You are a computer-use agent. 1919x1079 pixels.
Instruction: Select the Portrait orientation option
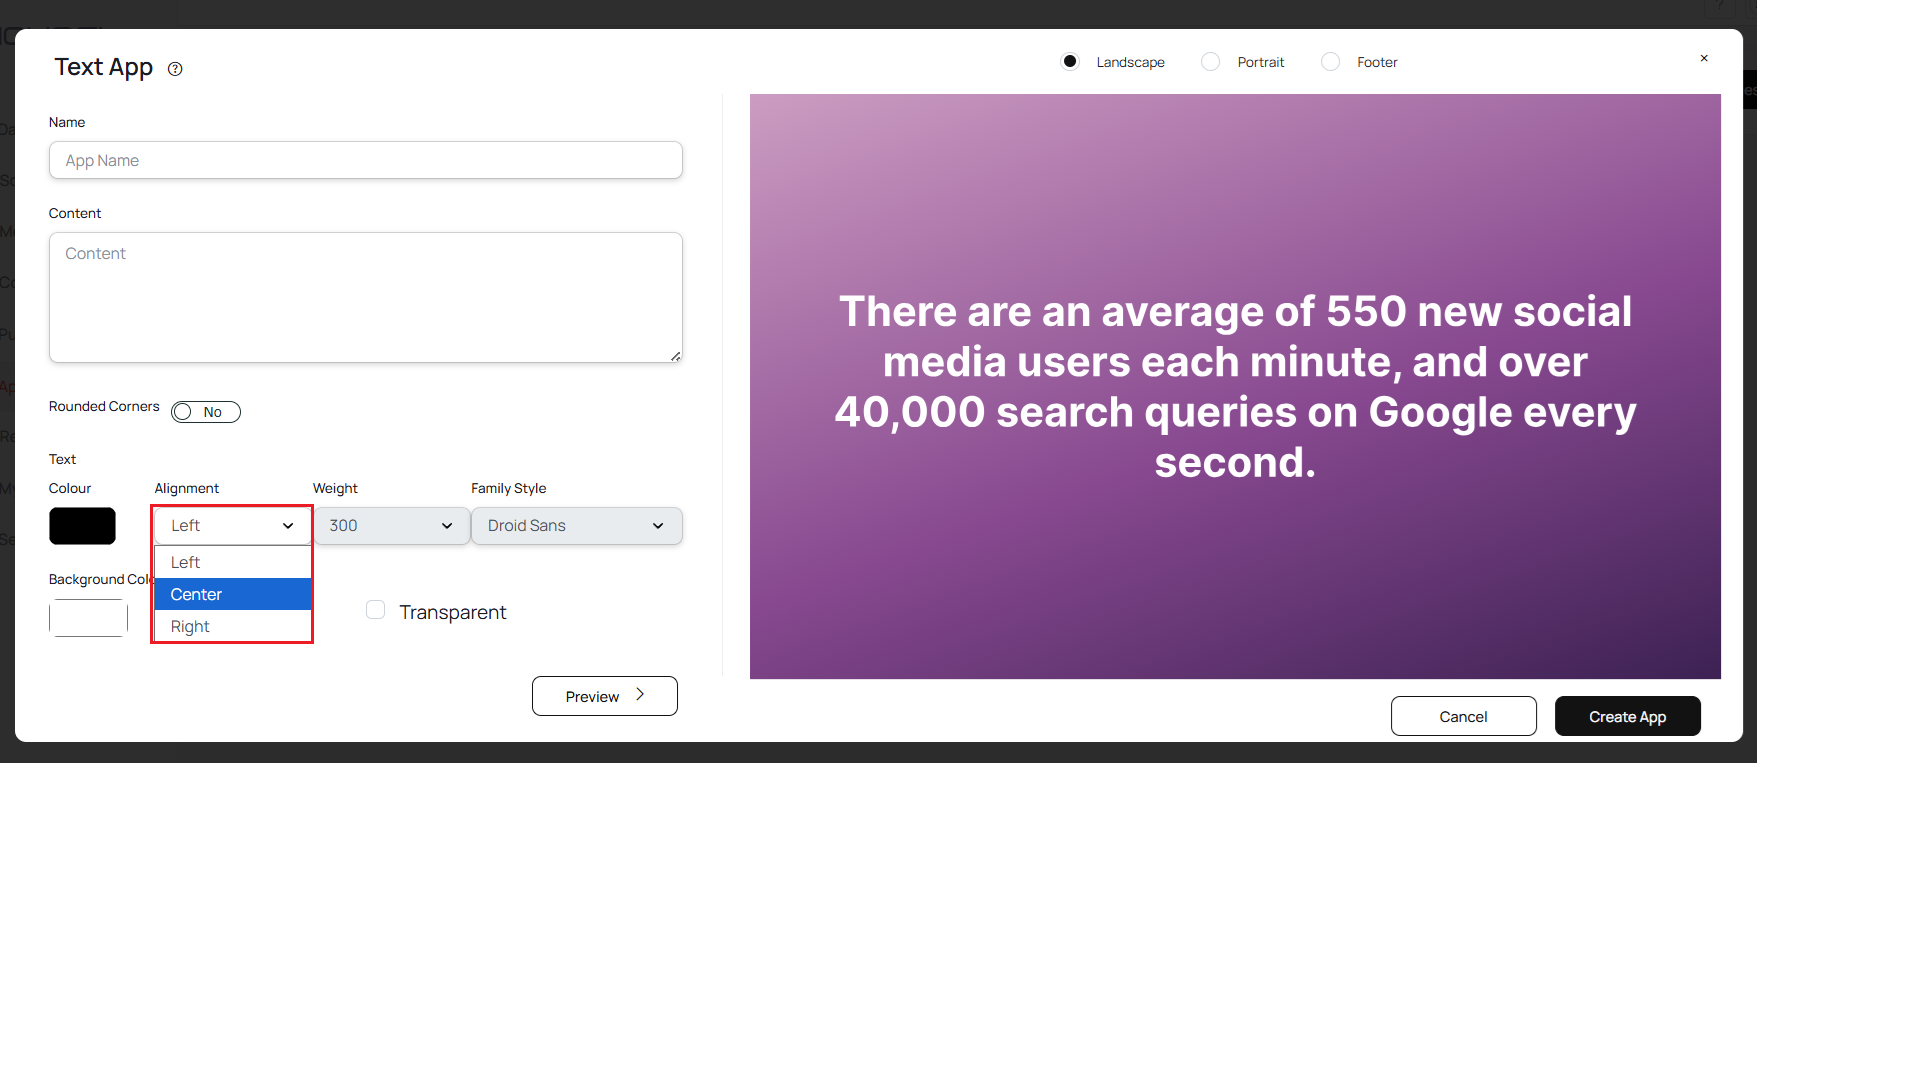point(1210,62)
